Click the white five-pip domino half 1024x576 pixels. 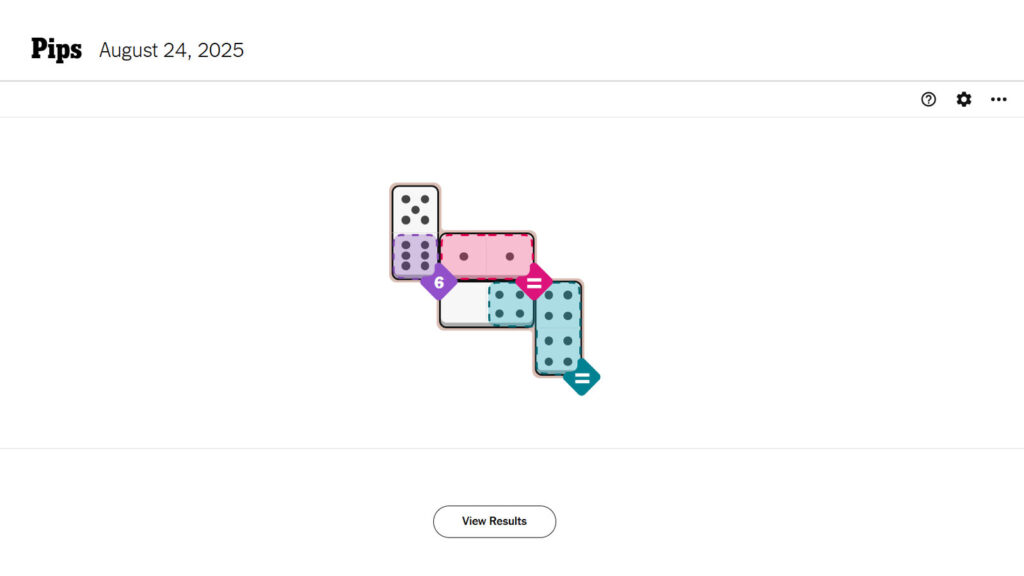pyautogui.click(x=415, y=209)
